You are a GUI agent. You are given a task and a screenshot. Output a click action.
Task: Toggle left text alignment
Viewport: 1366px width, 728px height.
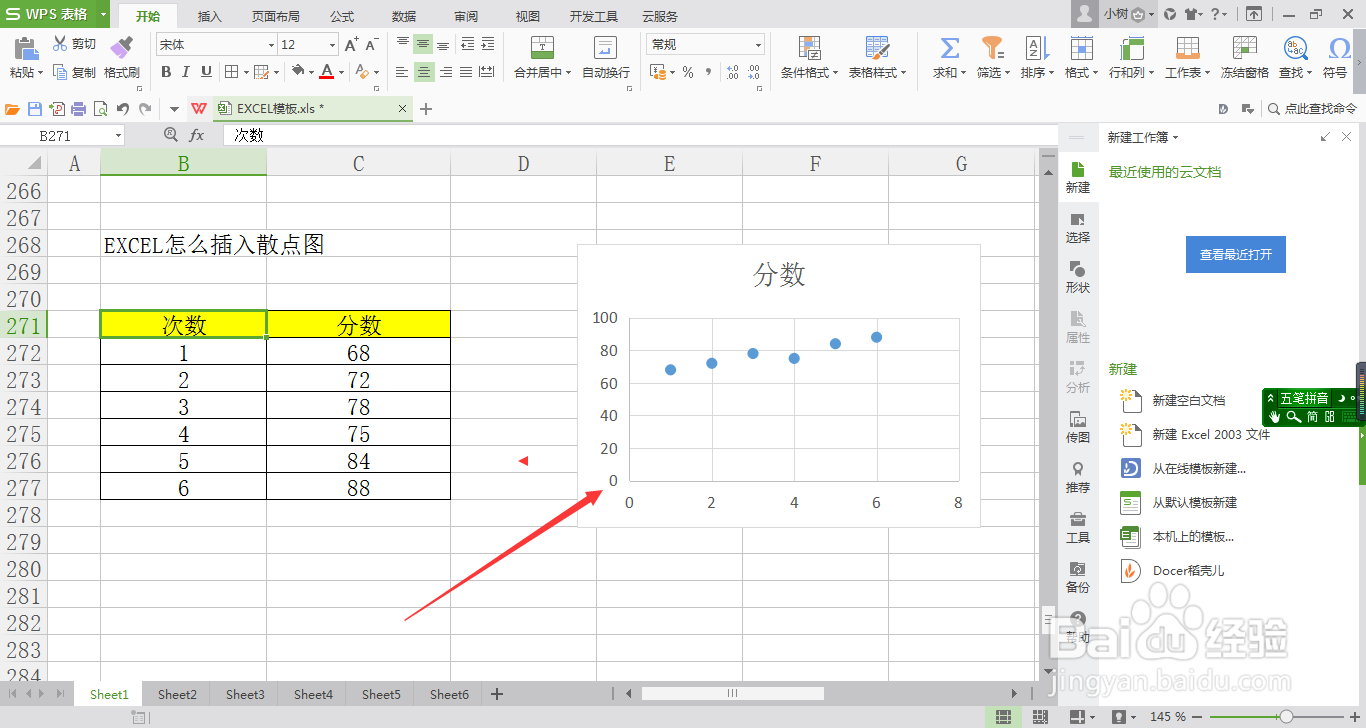point(402,72)
